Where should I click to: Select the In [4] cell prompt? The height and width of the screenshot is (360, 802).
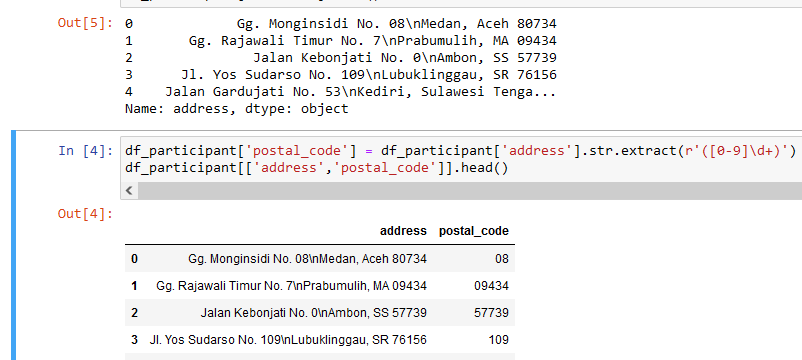[85, 151]
